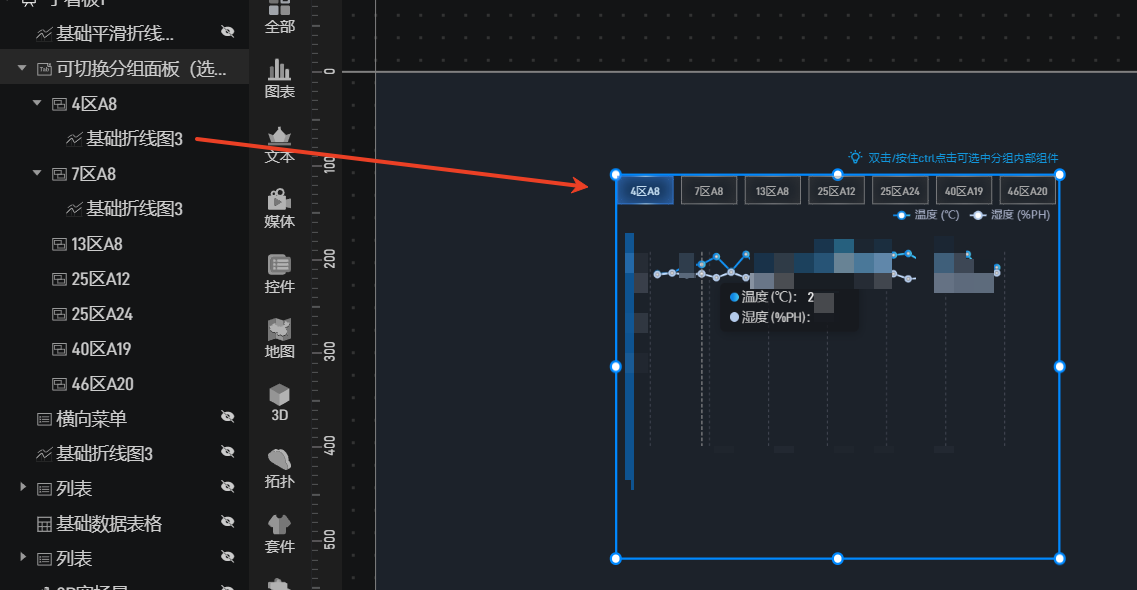Screen dimensions: 1137x590
Task: Open the 媒体 (media) component category
Action: (279, 209)
